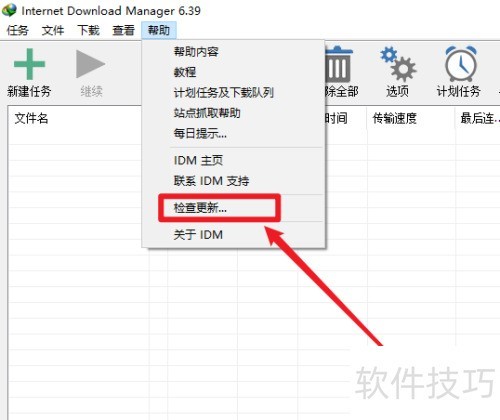This screenshot has height=420, width=500.
Task: Close the open 帮助 menu
Action: [x=159, y=30]
